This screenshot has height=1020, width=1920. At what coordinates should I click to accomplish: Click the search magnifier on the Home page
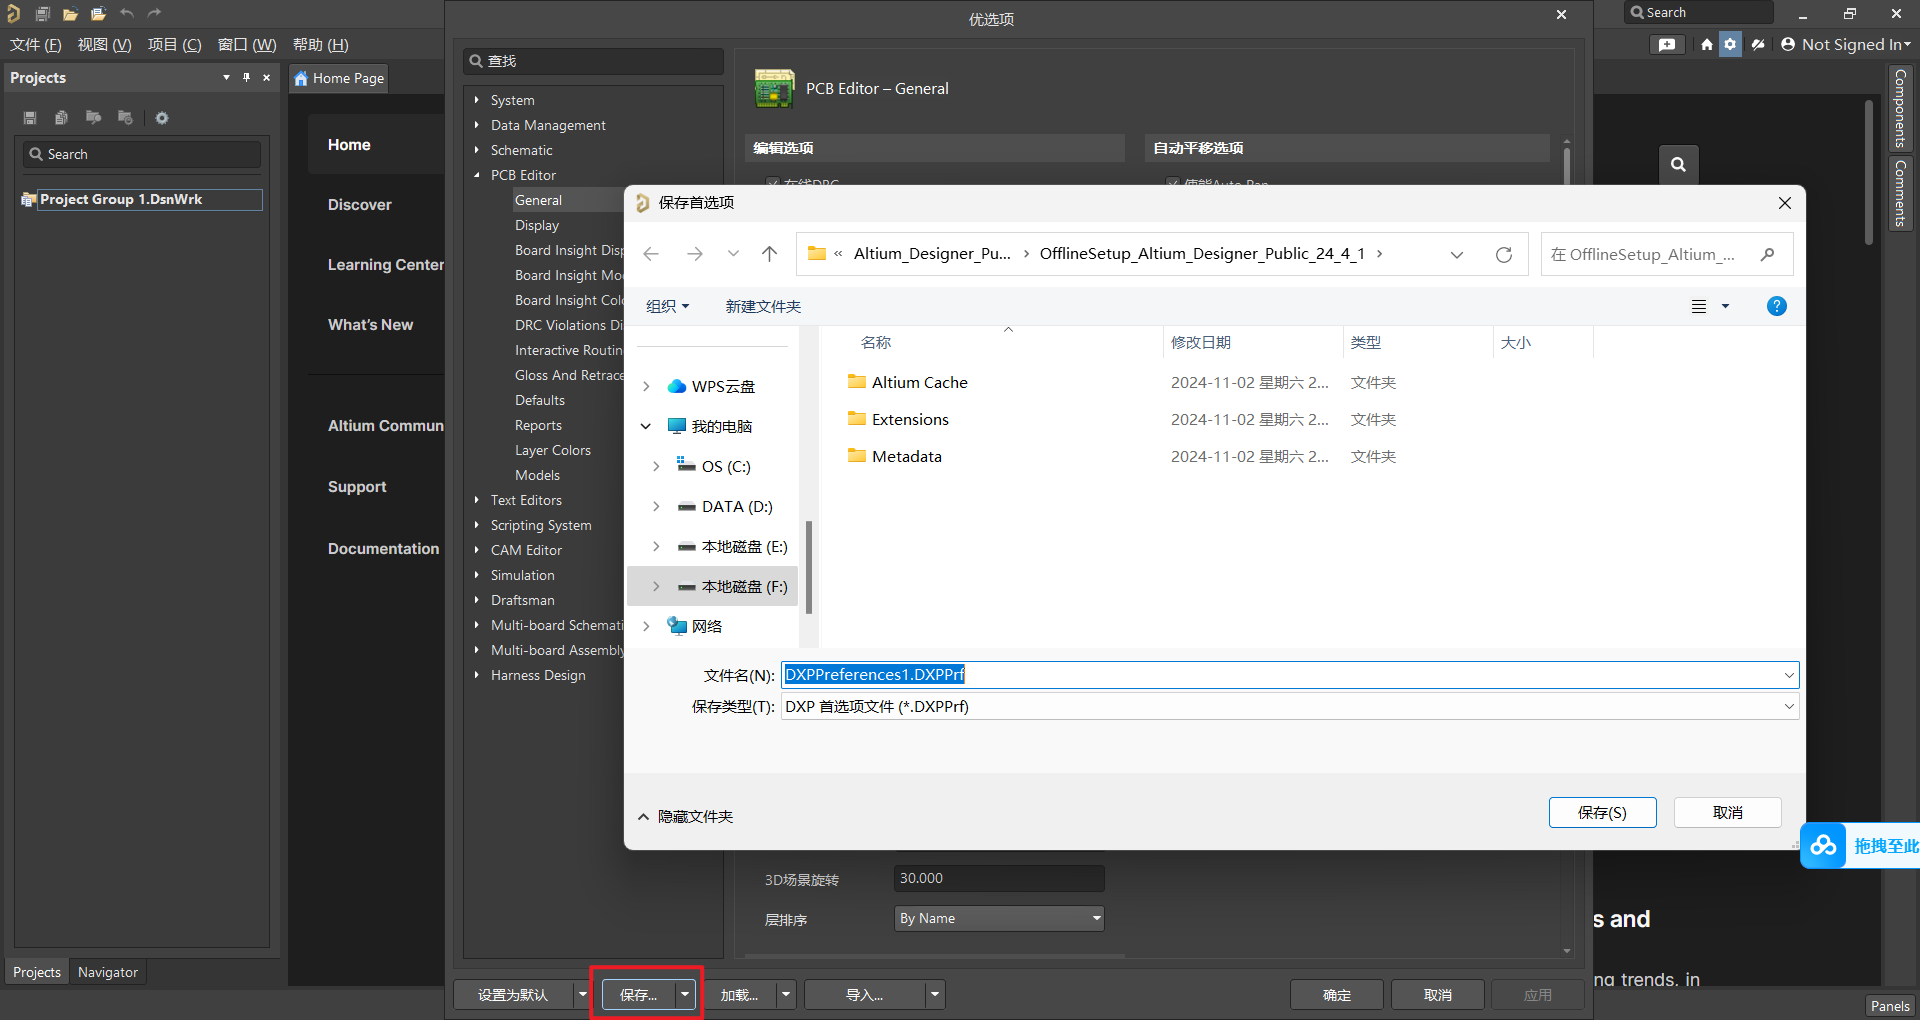coord(1678,164)
